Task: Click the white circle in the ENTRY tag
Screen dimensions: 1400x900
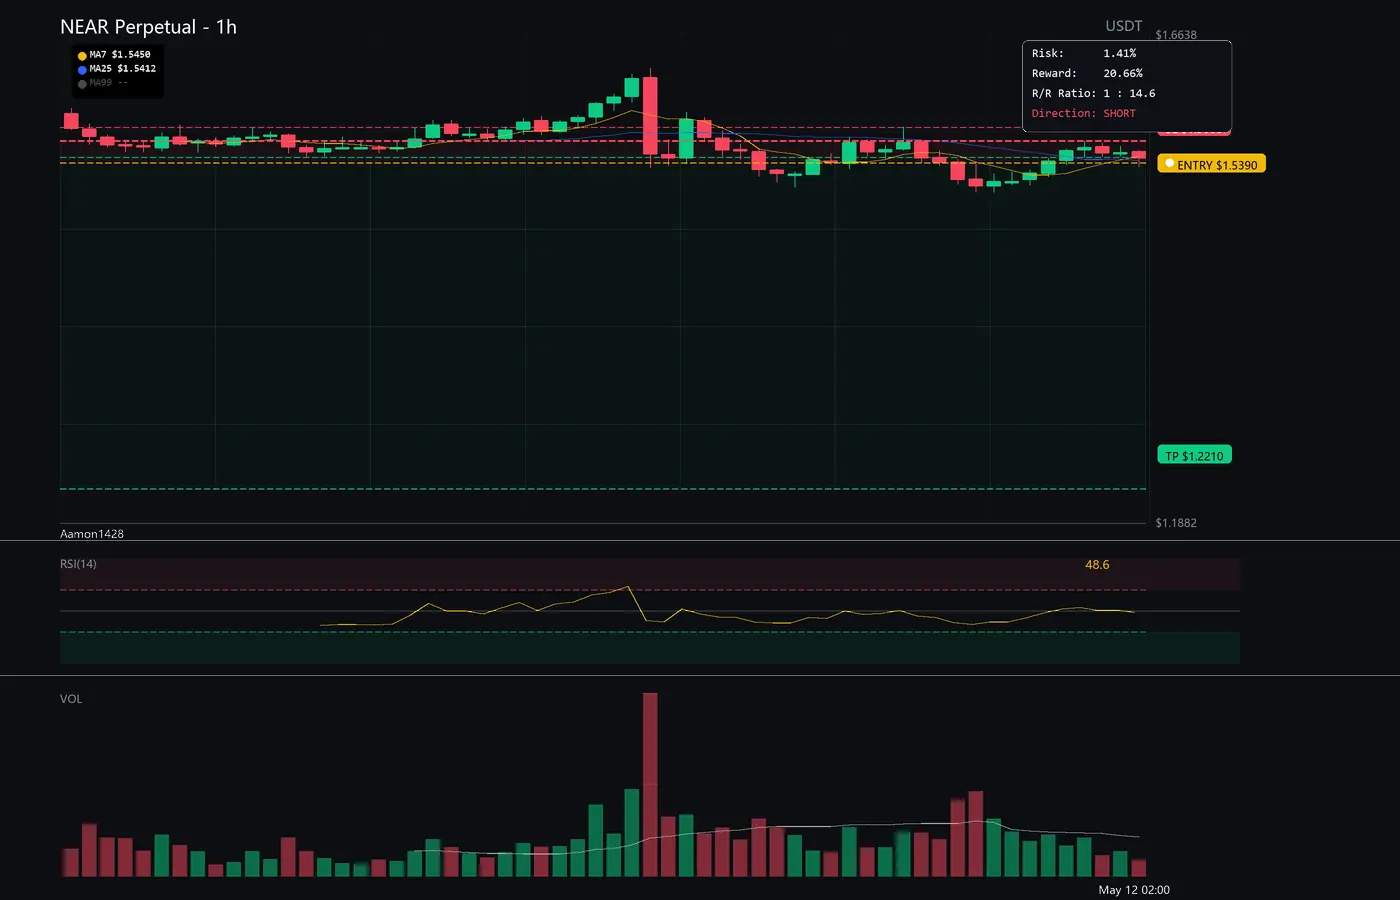Action: [x=1169, y=163]
